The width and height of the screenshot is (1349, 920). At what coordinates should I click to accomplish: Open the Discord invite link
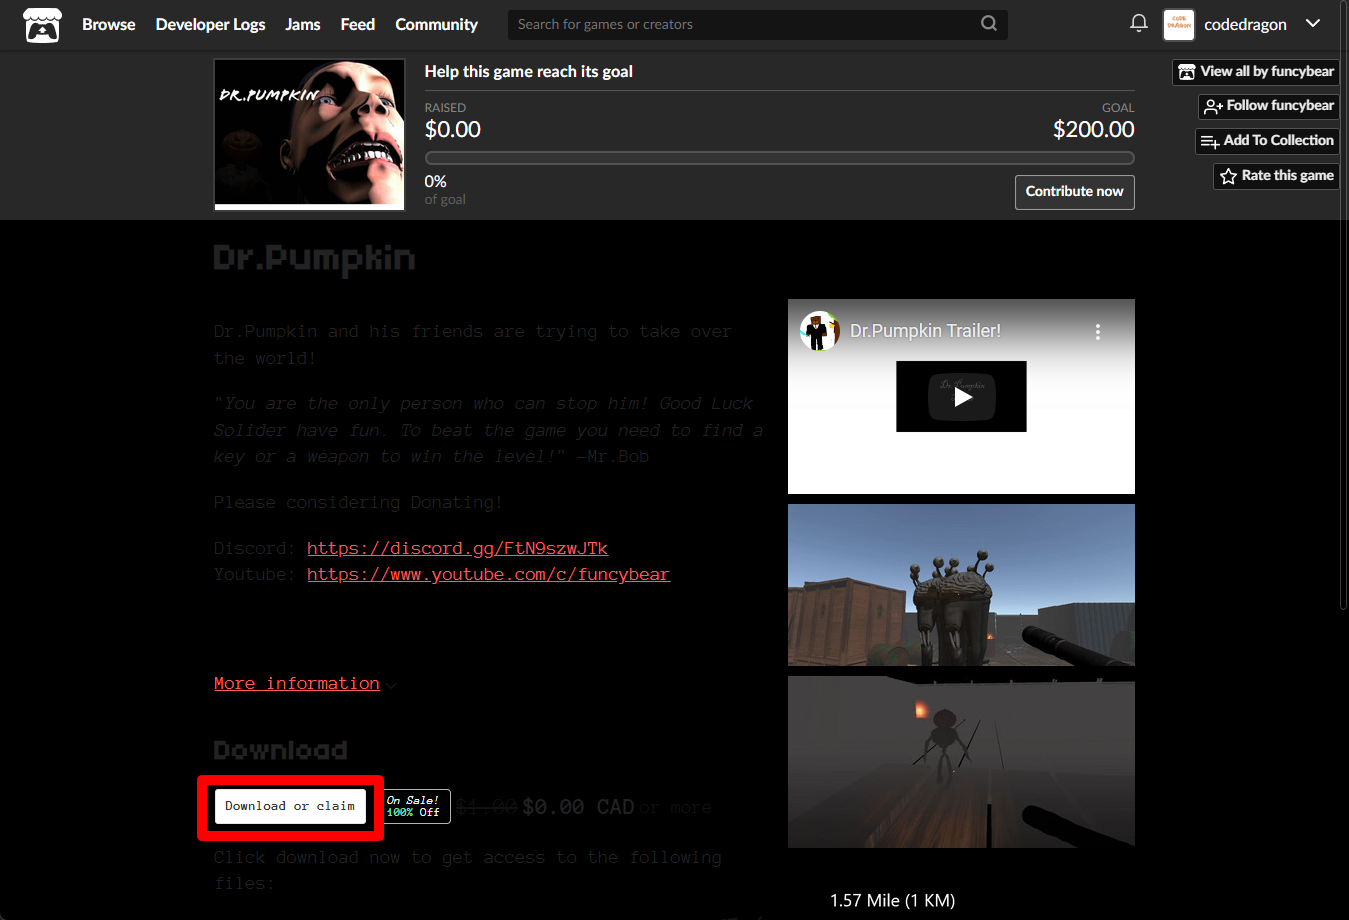click(457, 548)
